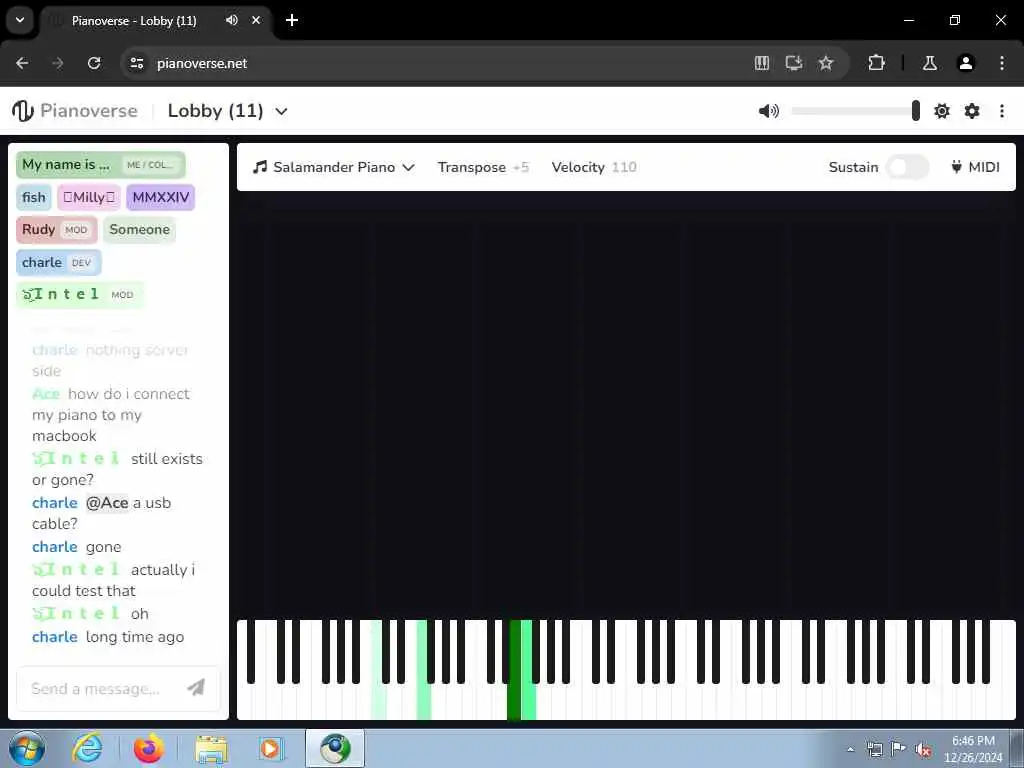The image size is (1024, 768).
Task: Open the Chrome labs flask icon
Action: point(929,63)
